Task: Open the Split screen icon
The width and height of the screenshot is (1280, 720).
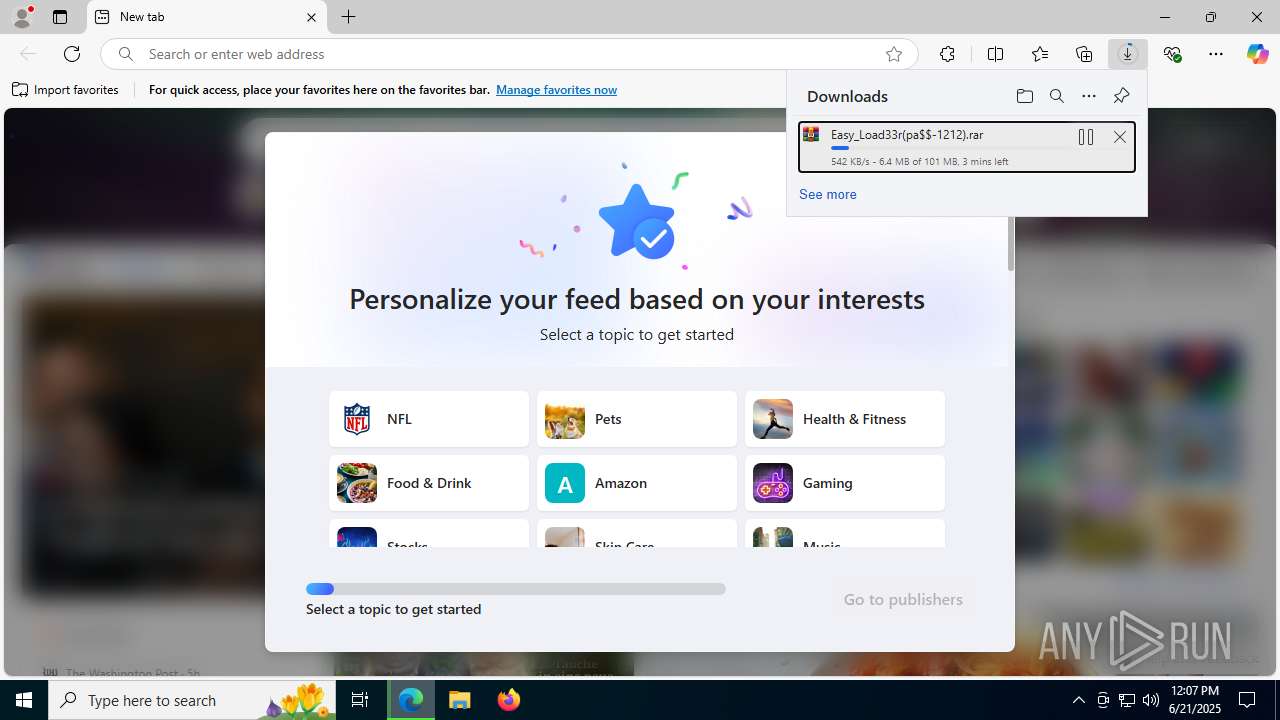Action: click(x=995, y=54)
